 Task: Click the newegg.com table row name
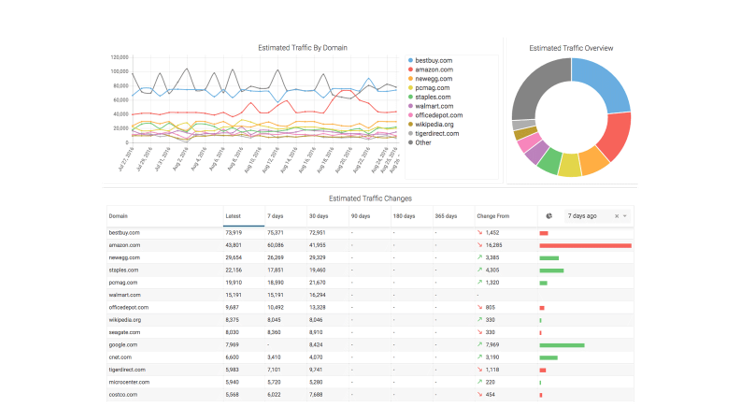click(124, 258)
